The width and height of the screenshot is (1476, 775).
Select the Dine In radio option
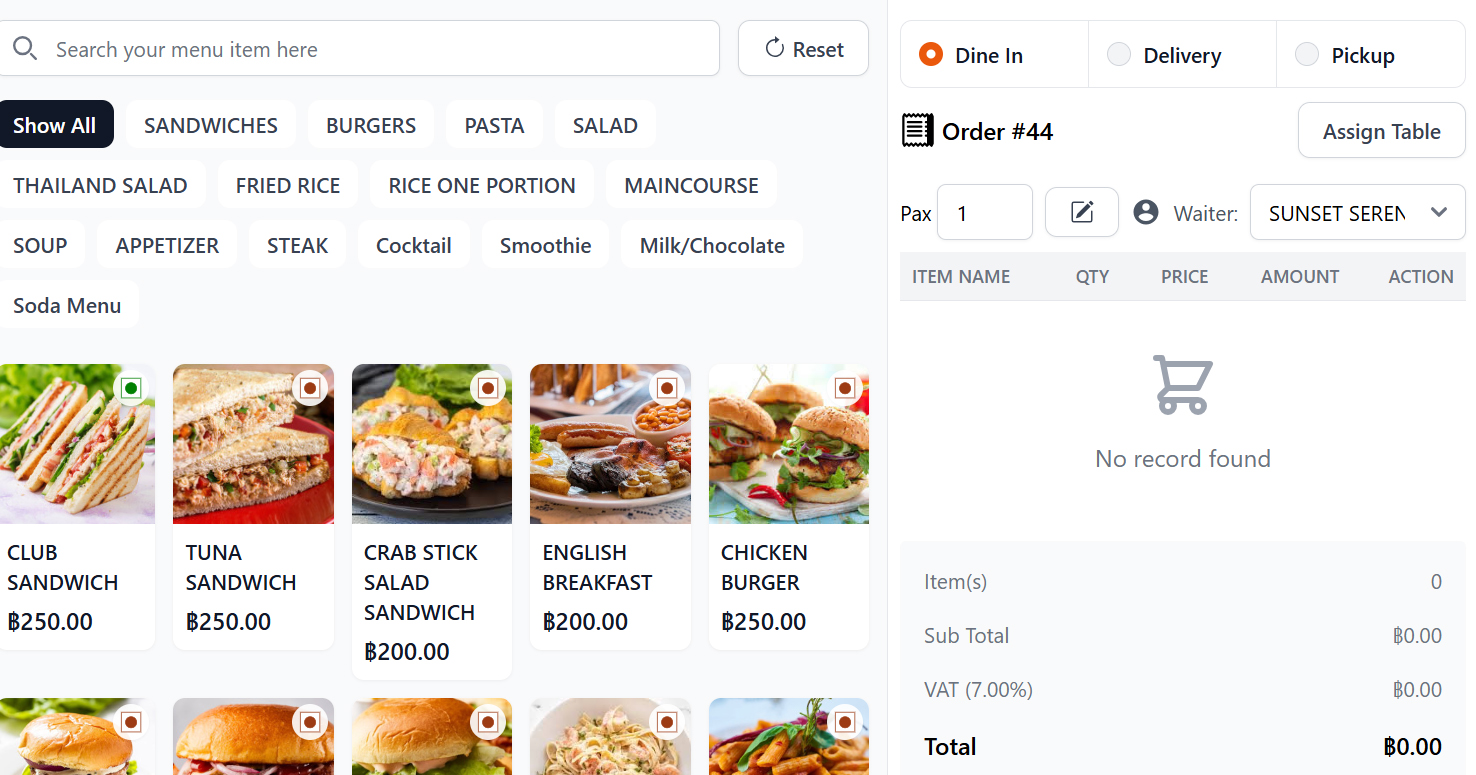931,54
